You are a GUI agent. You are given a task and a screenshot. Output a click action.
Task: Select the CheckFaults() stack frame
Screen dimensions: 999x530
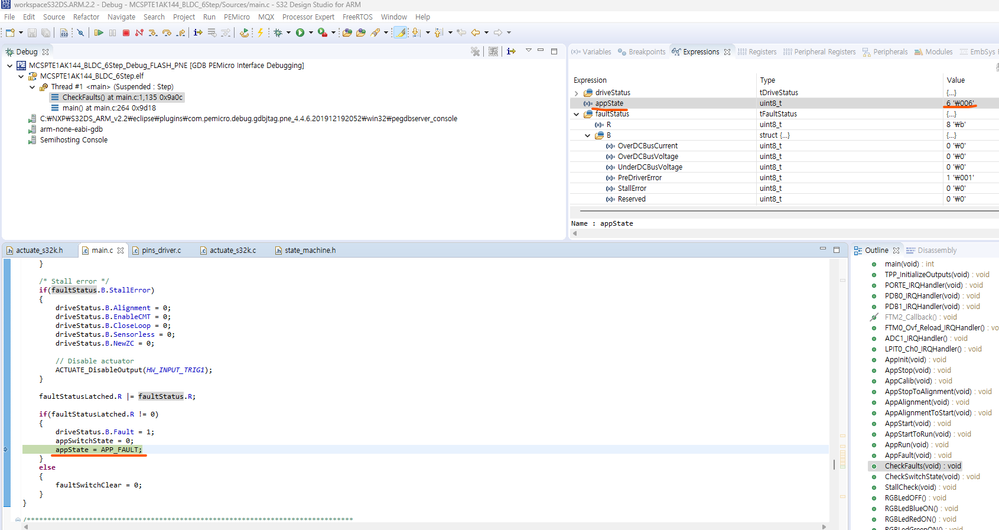pos(117,97)
